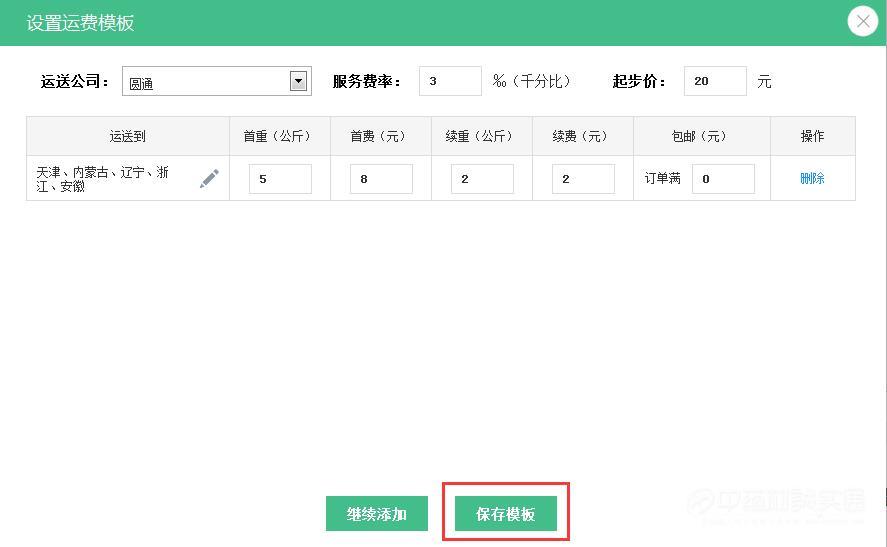
Task: Focus the 服务费率 input field
Action: (450, 81)
